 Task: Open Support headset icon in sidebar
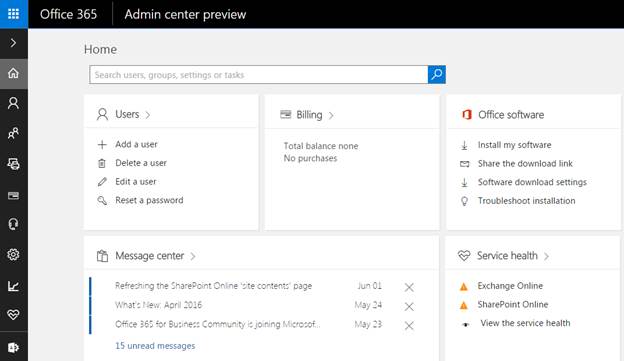14,224
